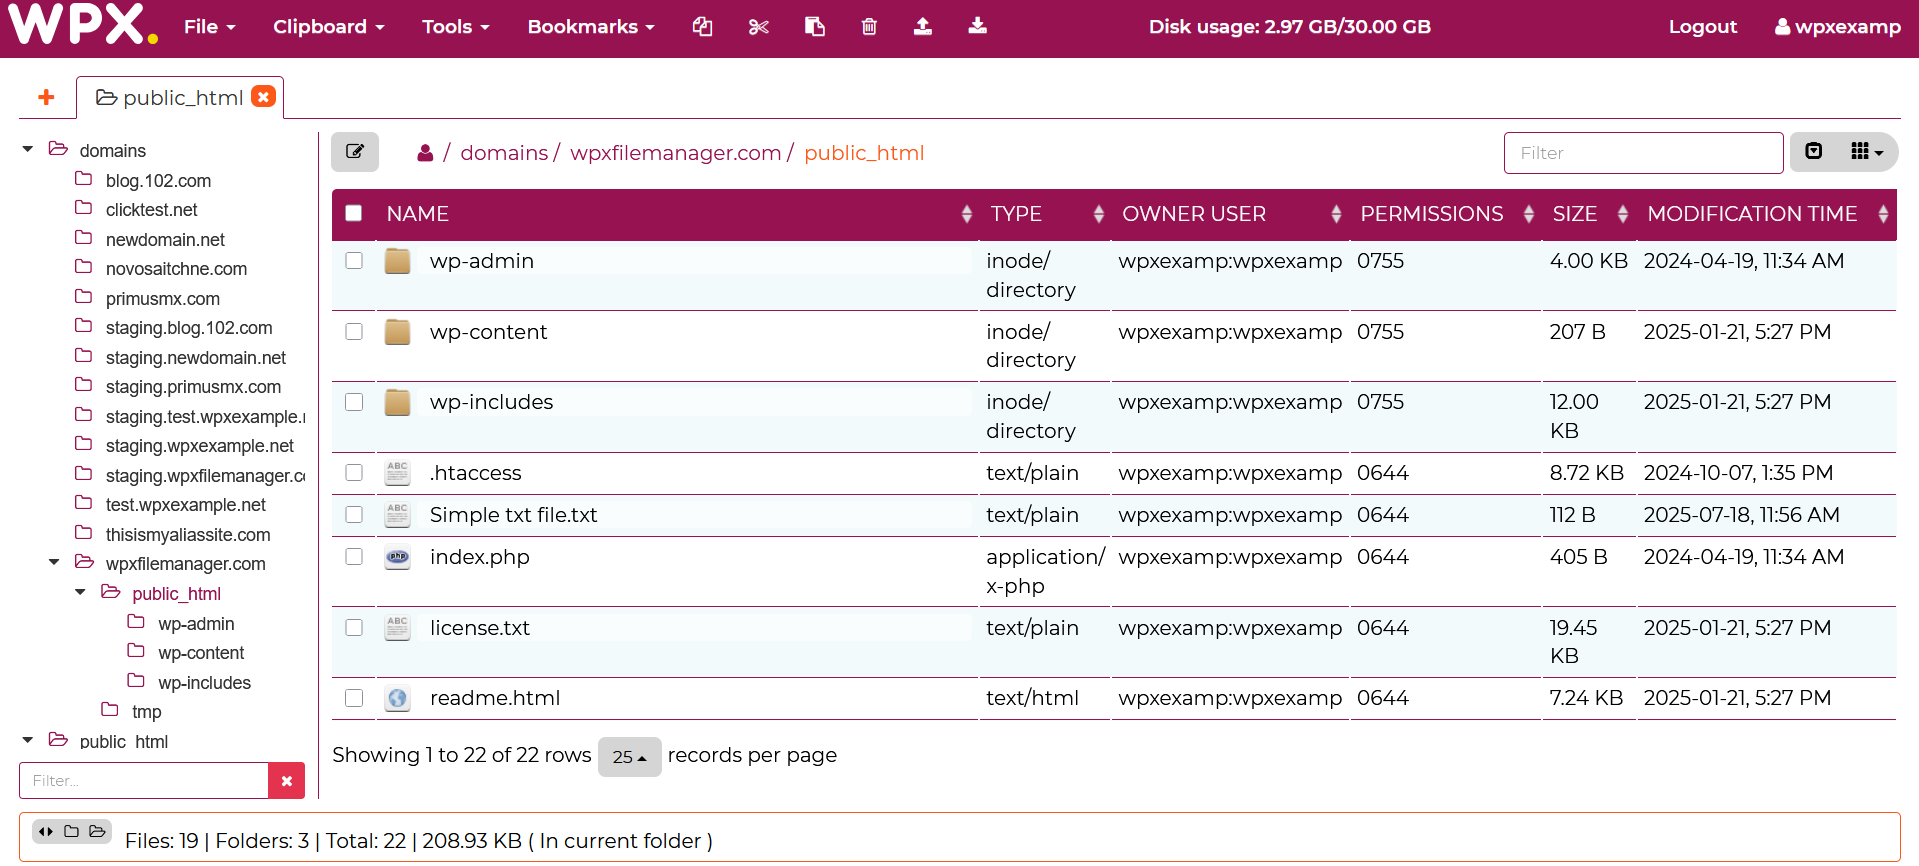Image resolution: width=1919 pixels, height=866 pixels.
Task: Click the Download icon in the top toolbar
Action: pos(978,27)
